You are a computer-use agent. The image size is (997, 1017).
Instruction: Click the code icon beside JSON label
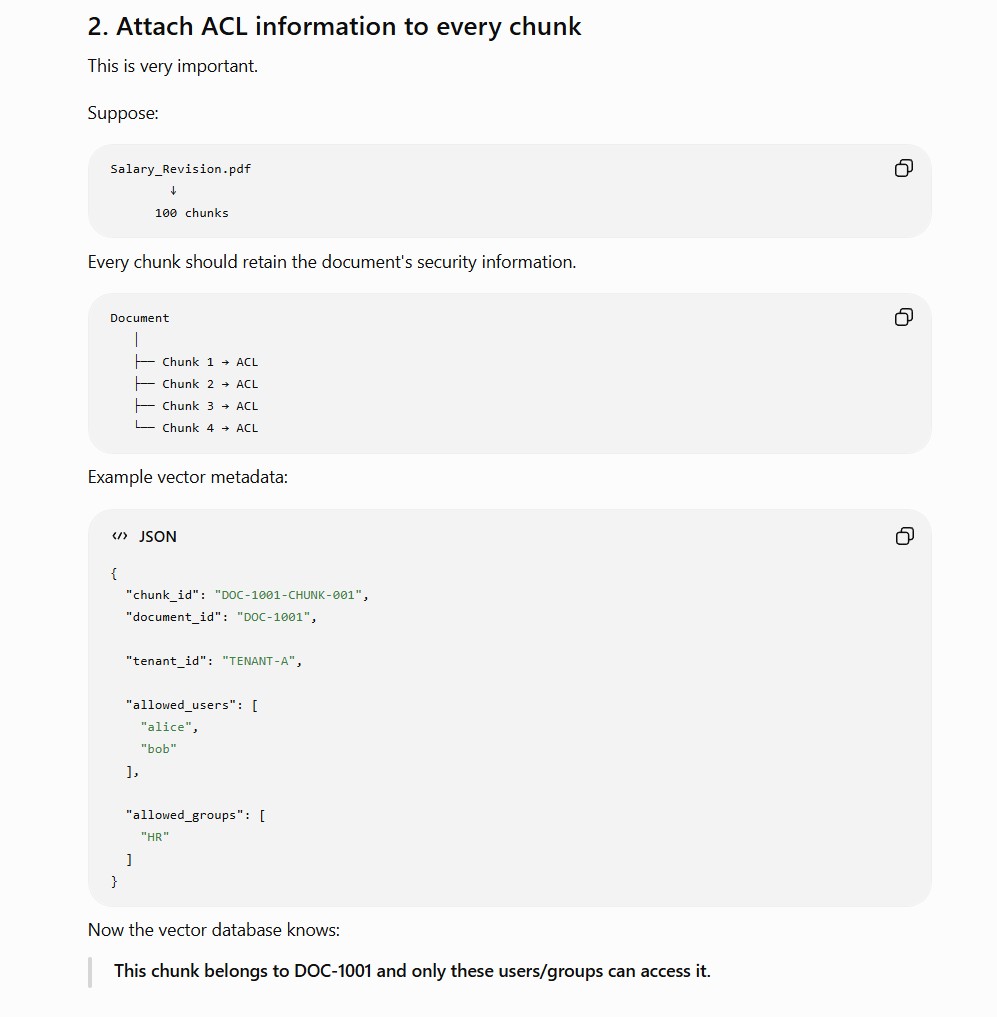coord(119,536)
